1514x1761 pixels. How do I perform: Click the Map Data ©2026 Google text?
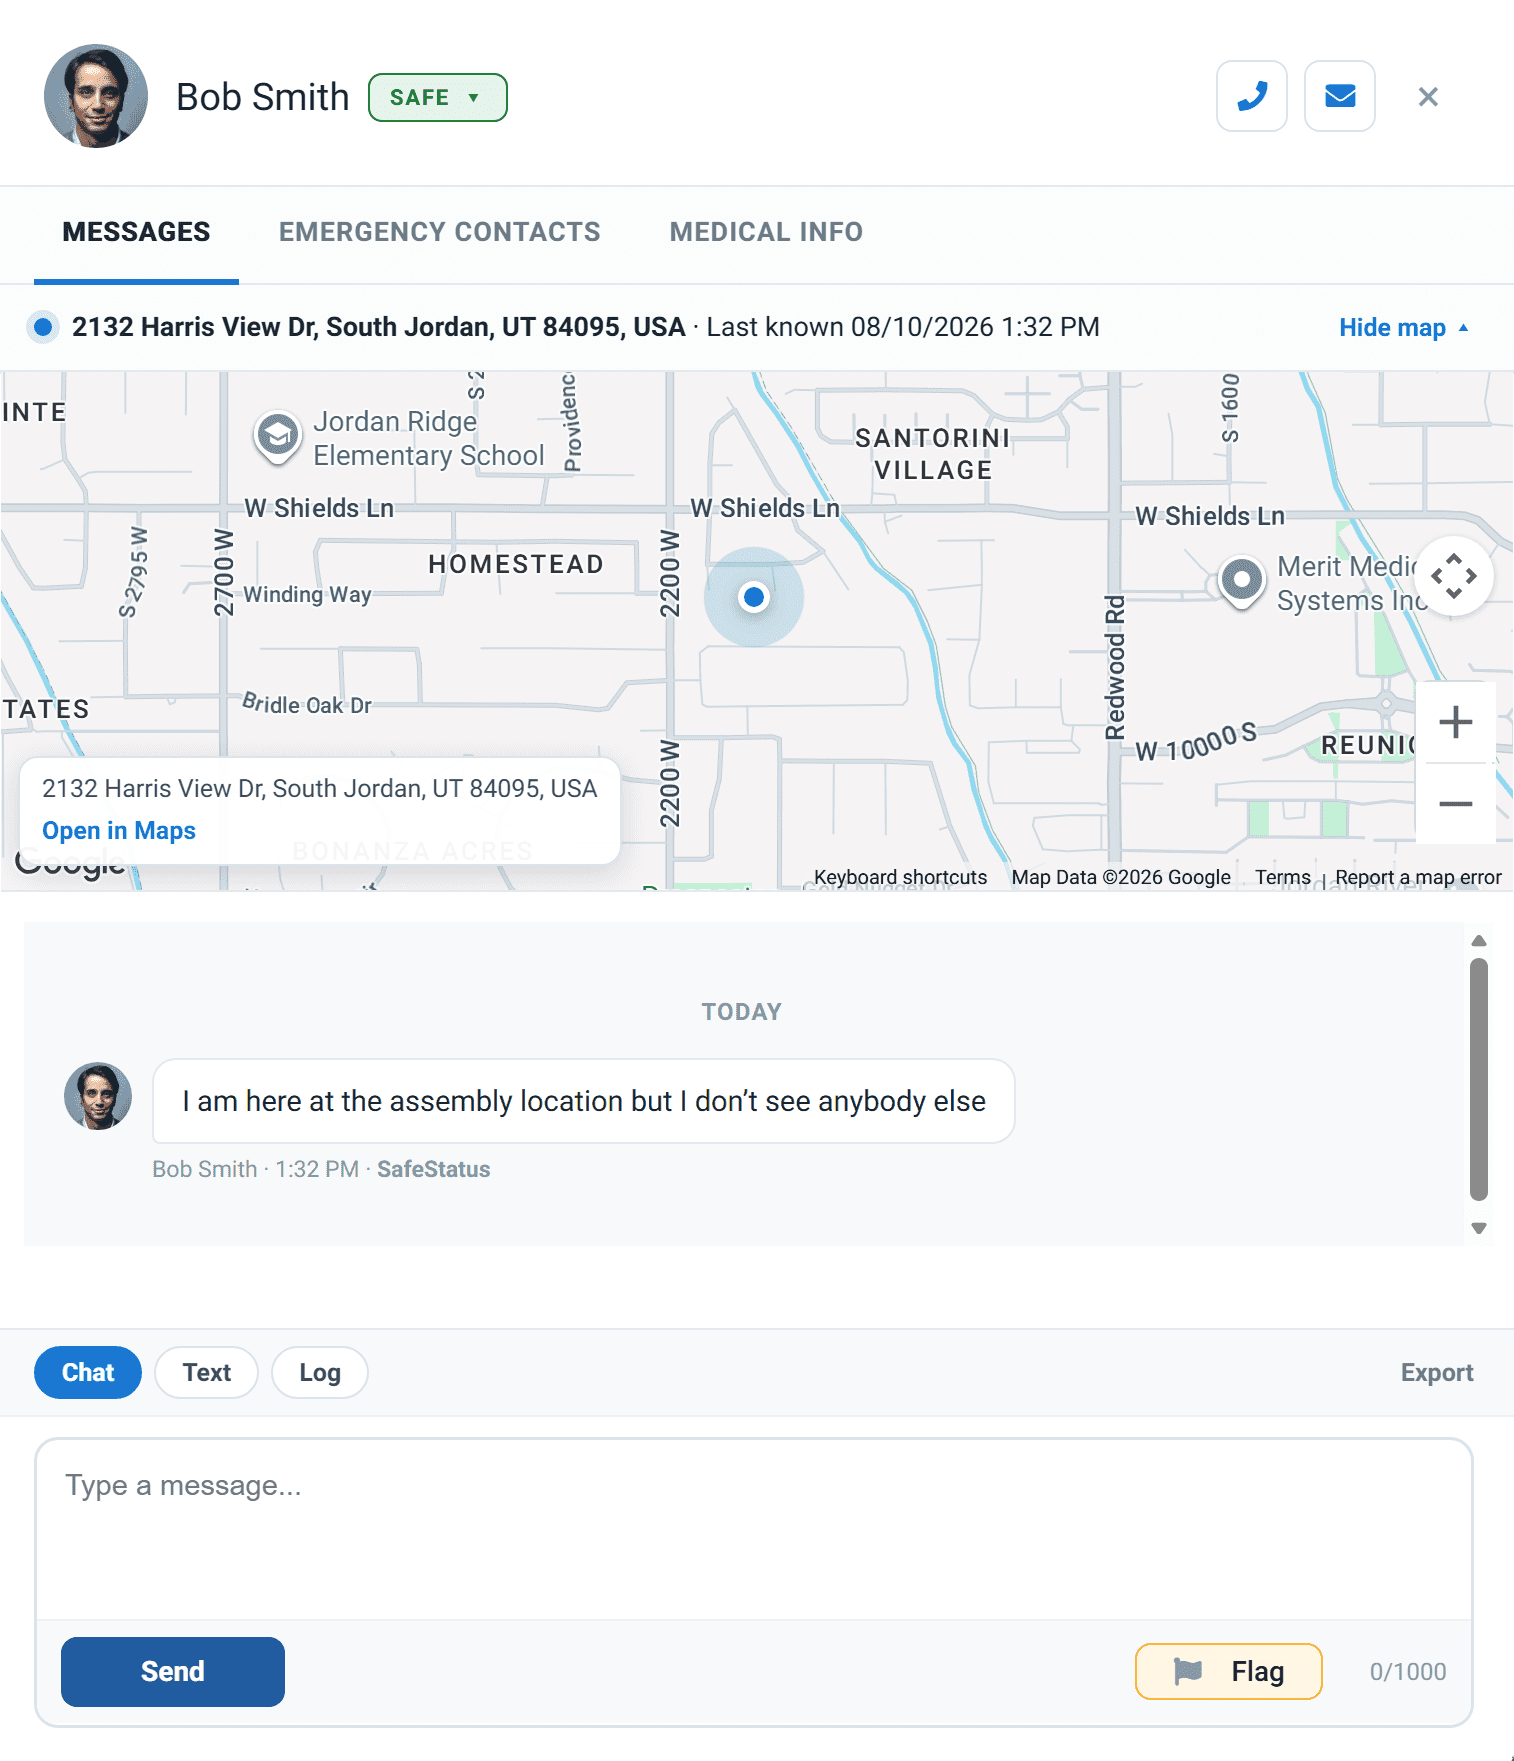point(1121,877)
